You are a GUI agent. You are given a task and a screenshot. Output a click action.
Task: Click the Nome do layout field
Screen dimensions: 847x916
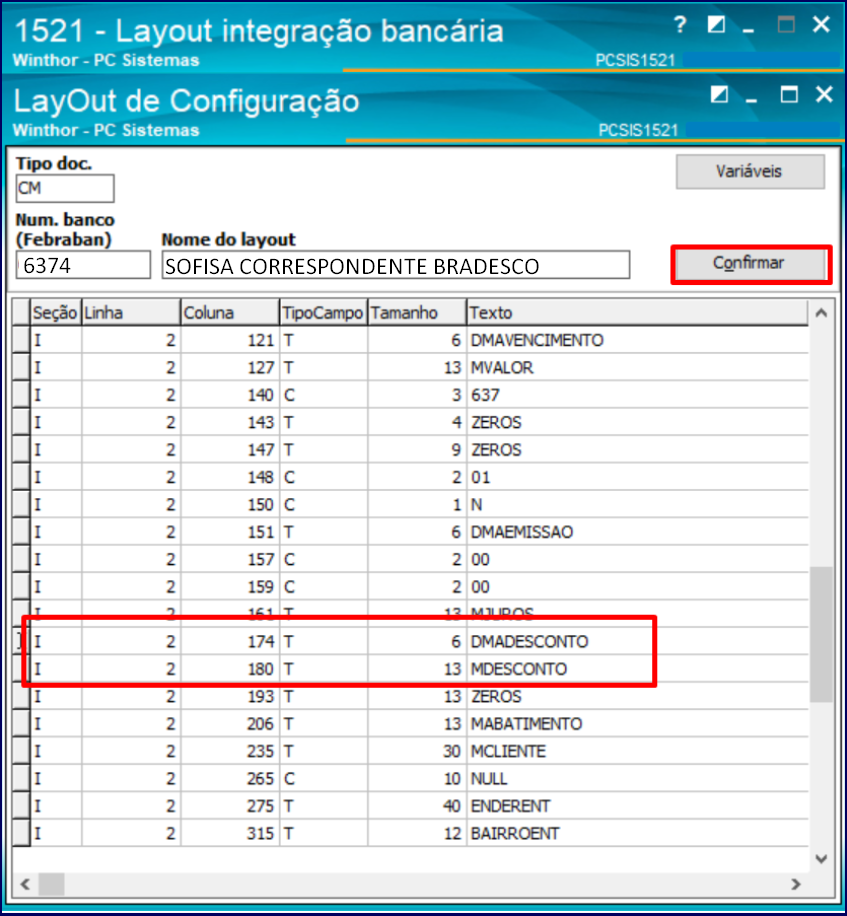395,265
